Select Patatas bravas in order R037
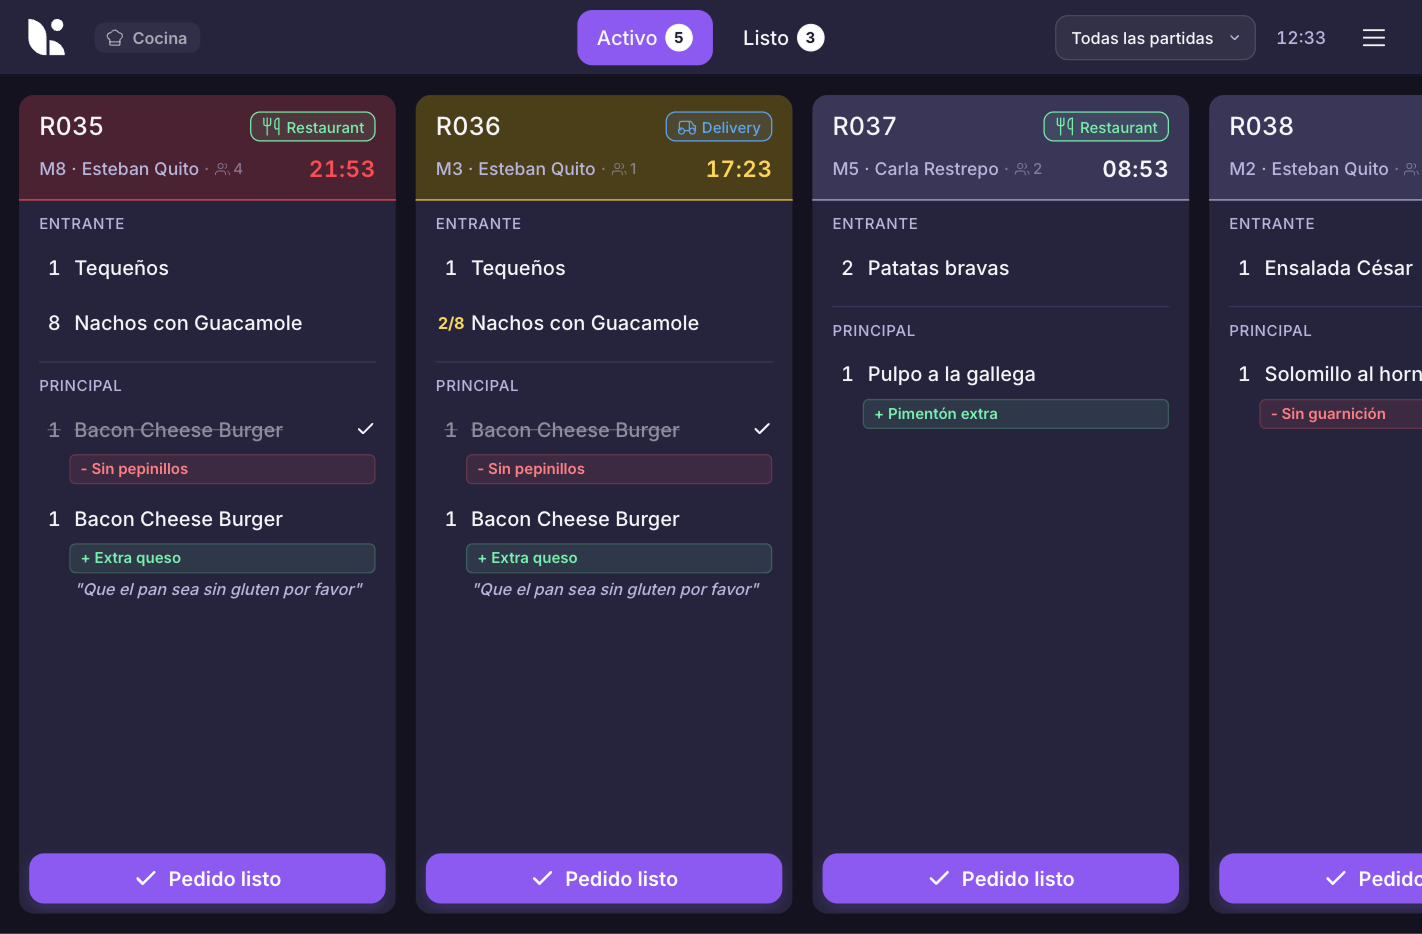Viewport: 1422px width, 934px height. (1000, 268)
